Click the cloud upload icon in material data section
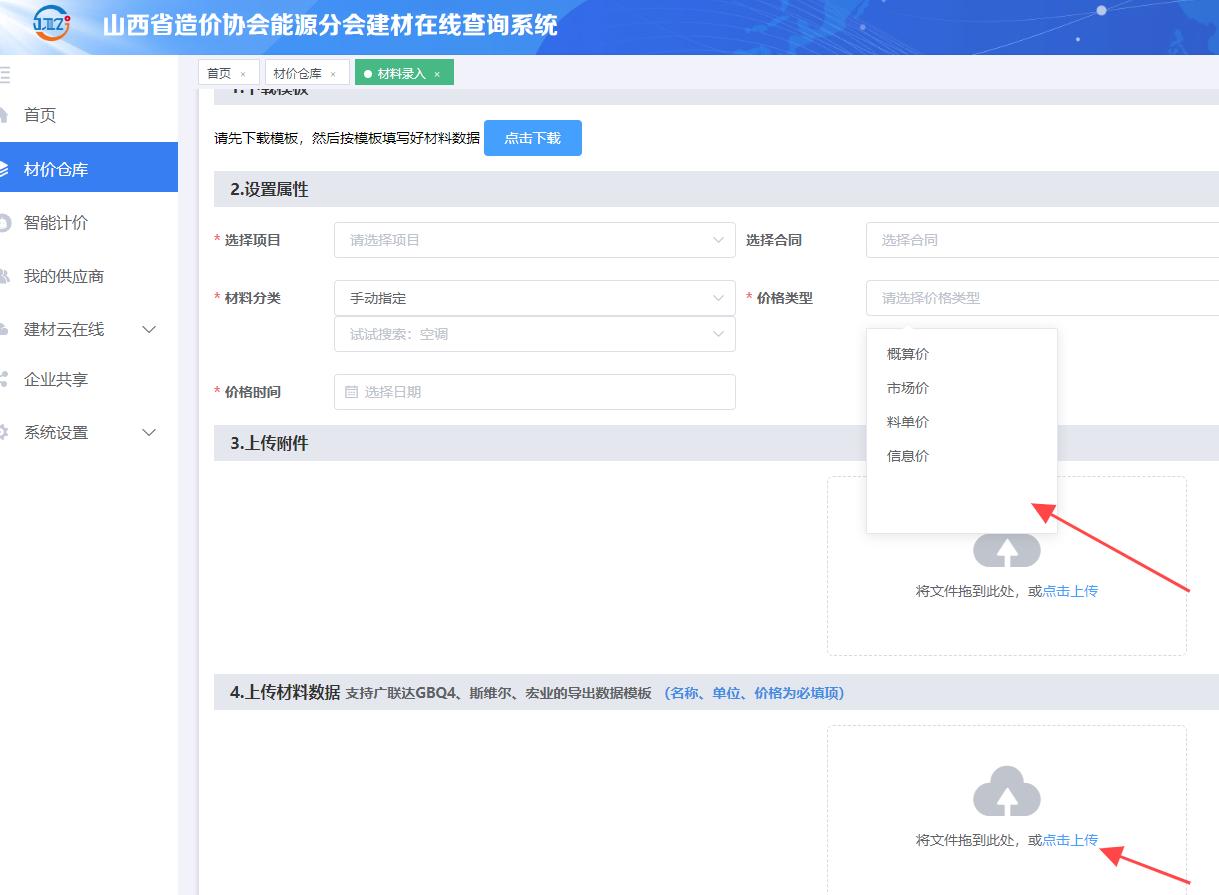Viewport: 1219px width, 895px height. [x=1006, y=791]
